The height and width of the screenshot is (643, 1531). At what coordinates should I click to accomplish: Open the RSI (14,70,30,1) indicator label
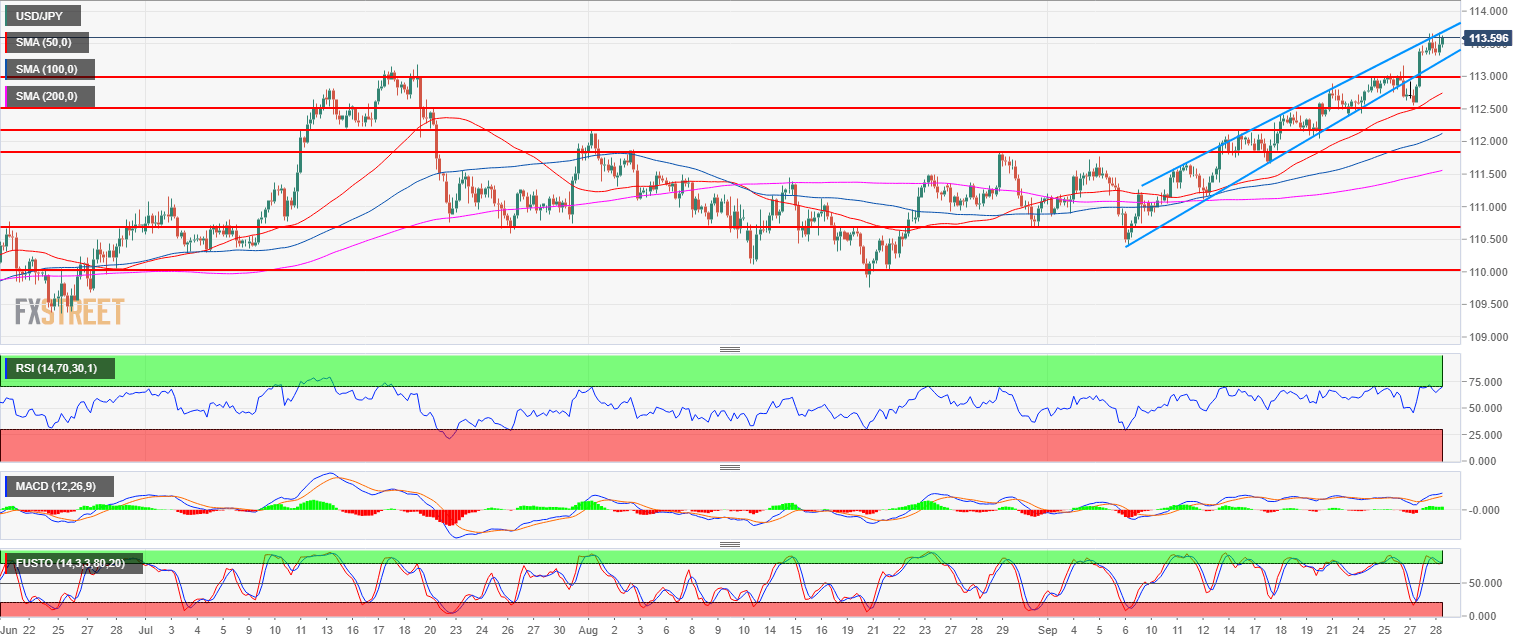62,369
